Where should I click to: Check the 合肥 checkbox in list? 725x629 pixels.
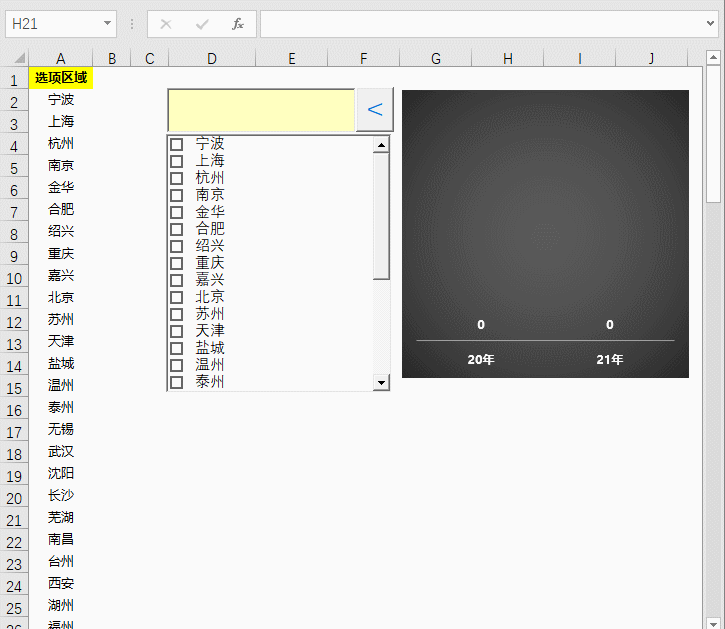[176, 229]
